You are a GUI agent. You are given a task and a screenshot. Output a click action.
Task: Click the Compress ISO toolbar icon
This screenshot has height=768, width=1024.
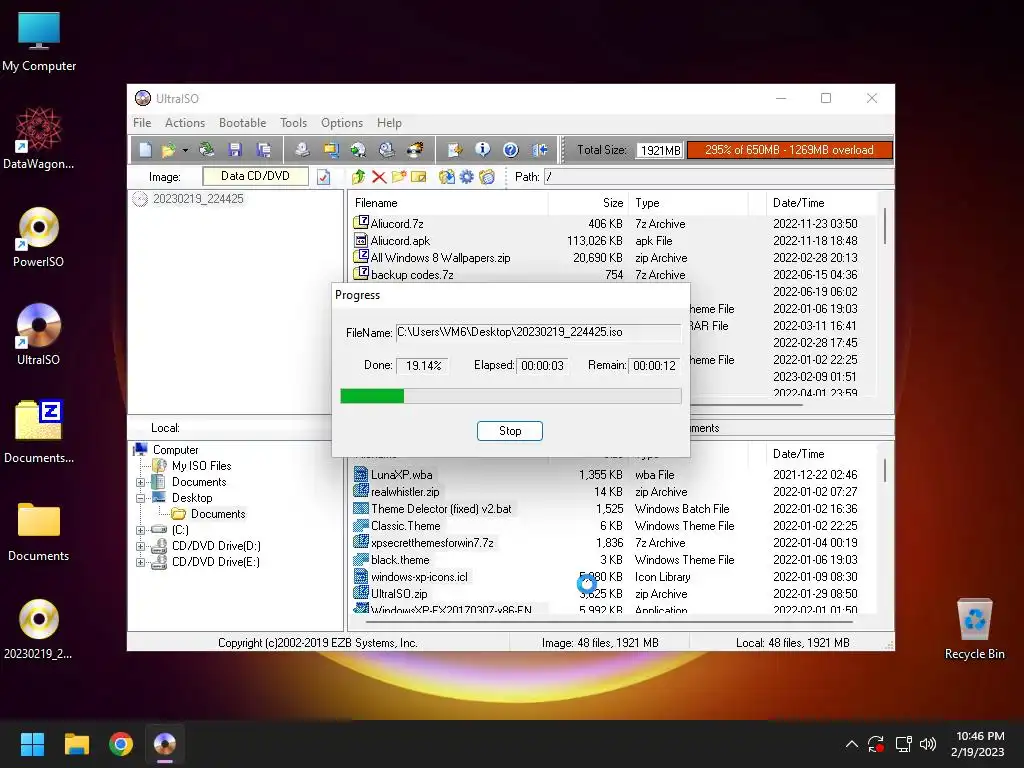point(330,150)
